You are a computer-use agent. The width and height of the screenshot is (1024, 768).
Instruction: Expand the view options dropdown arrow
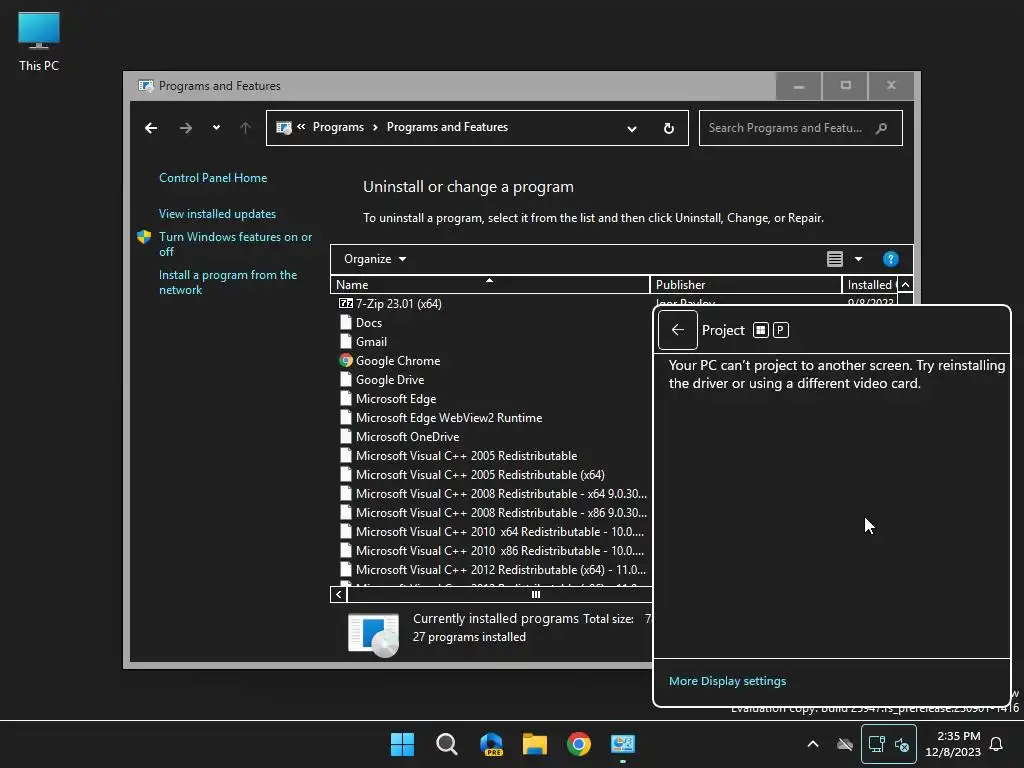point(858,259)
